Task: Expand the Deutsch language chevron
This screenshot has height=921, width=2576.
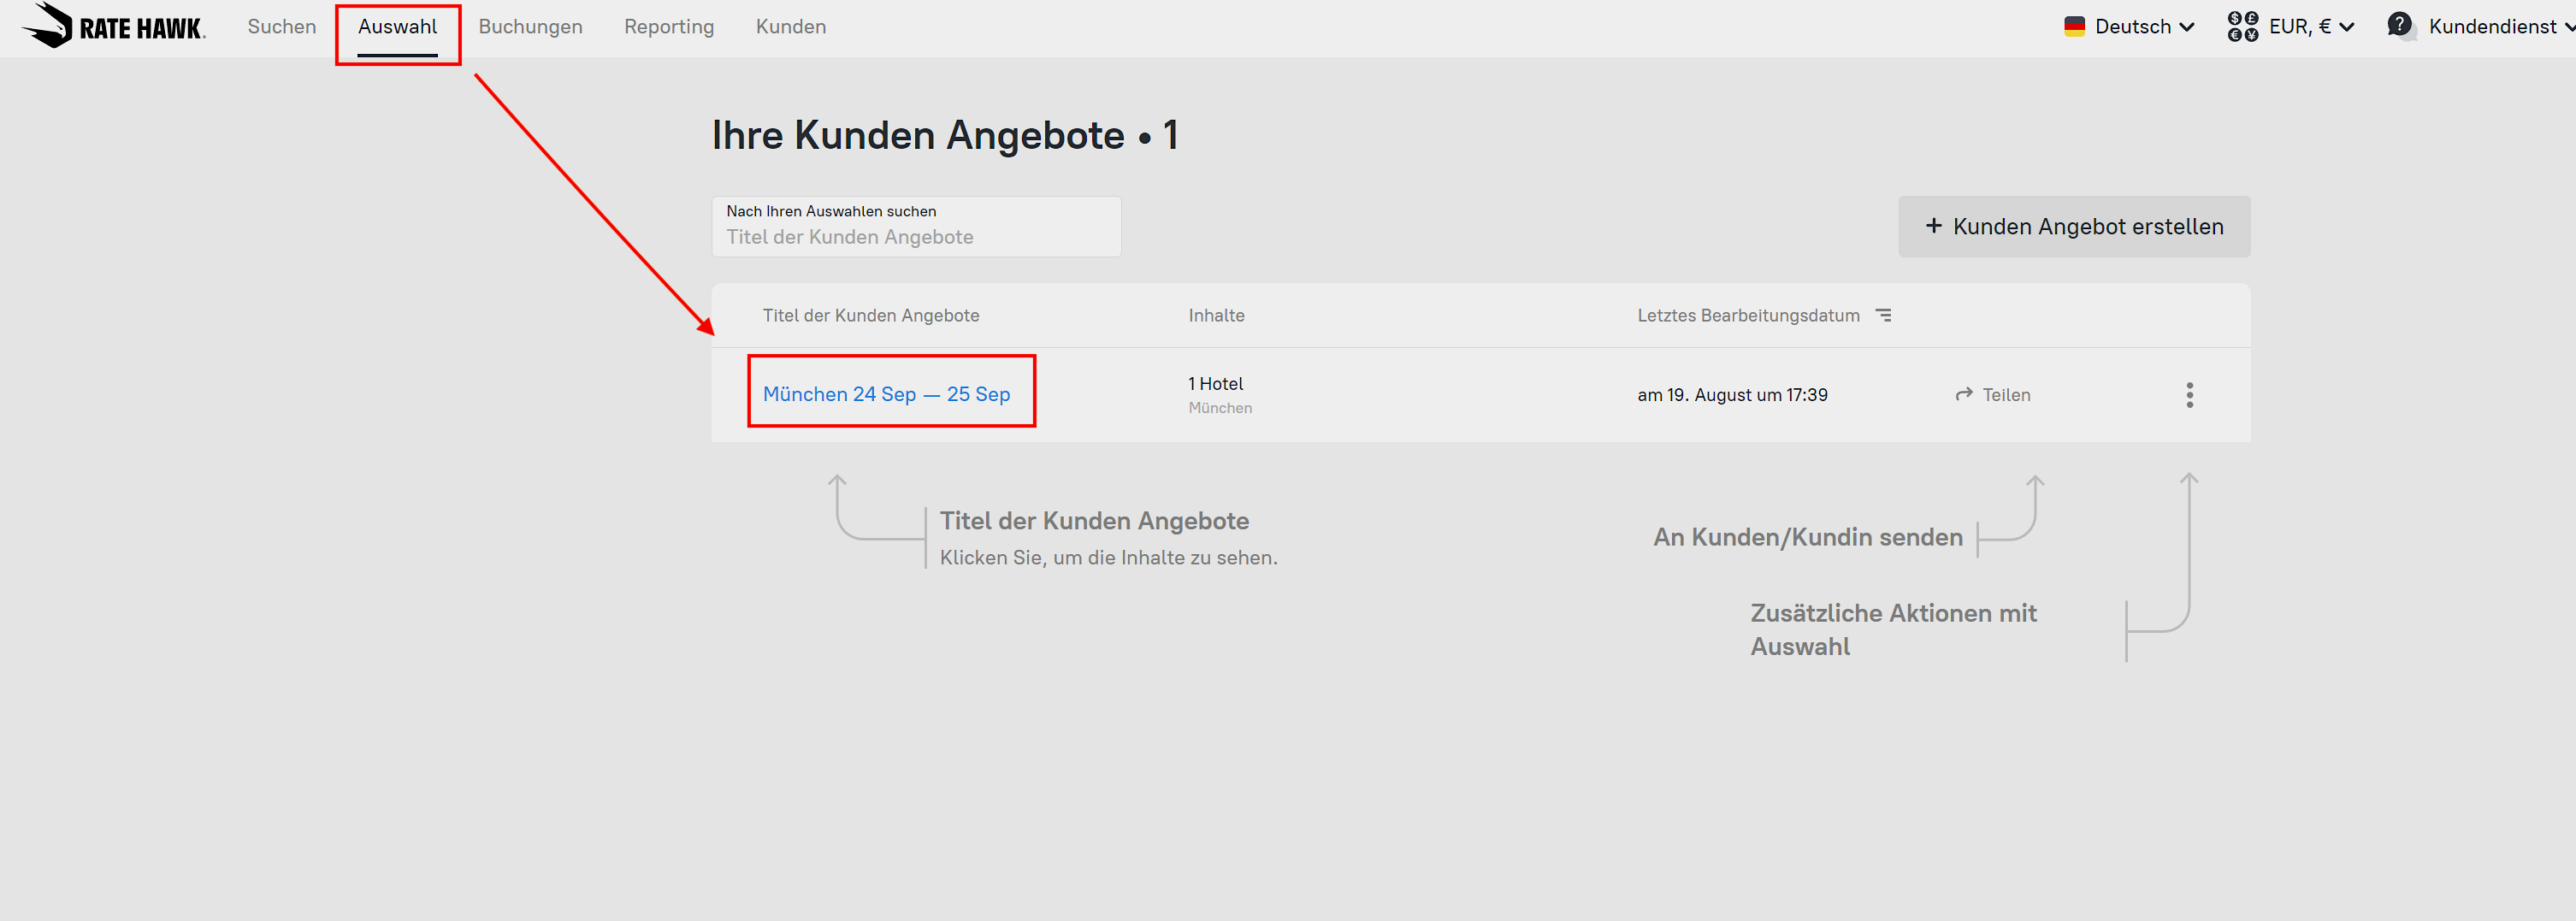Action: [2187, 27]
